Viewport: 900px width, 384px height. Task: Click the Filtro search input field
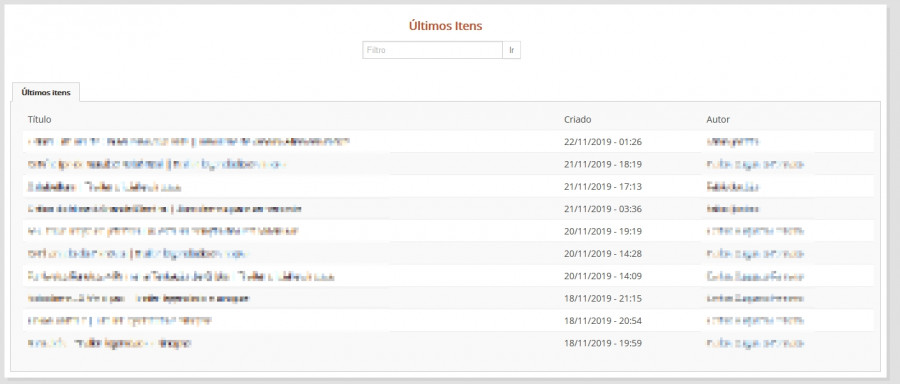[x=432, y=50]
